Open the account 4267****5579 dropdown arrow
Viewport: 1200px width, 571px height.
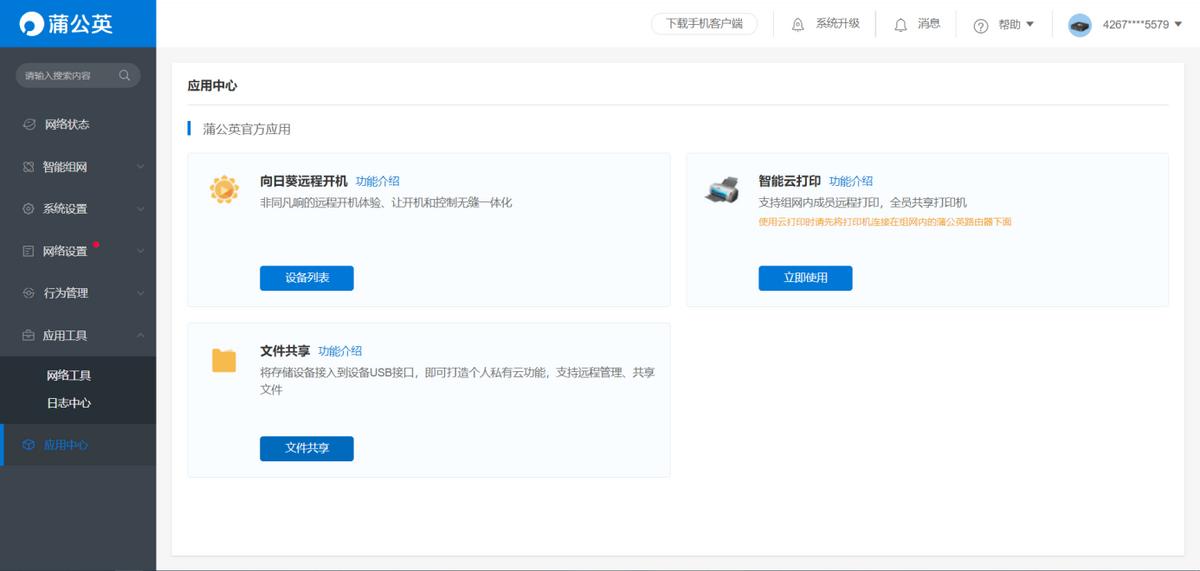click(1179, 24)
